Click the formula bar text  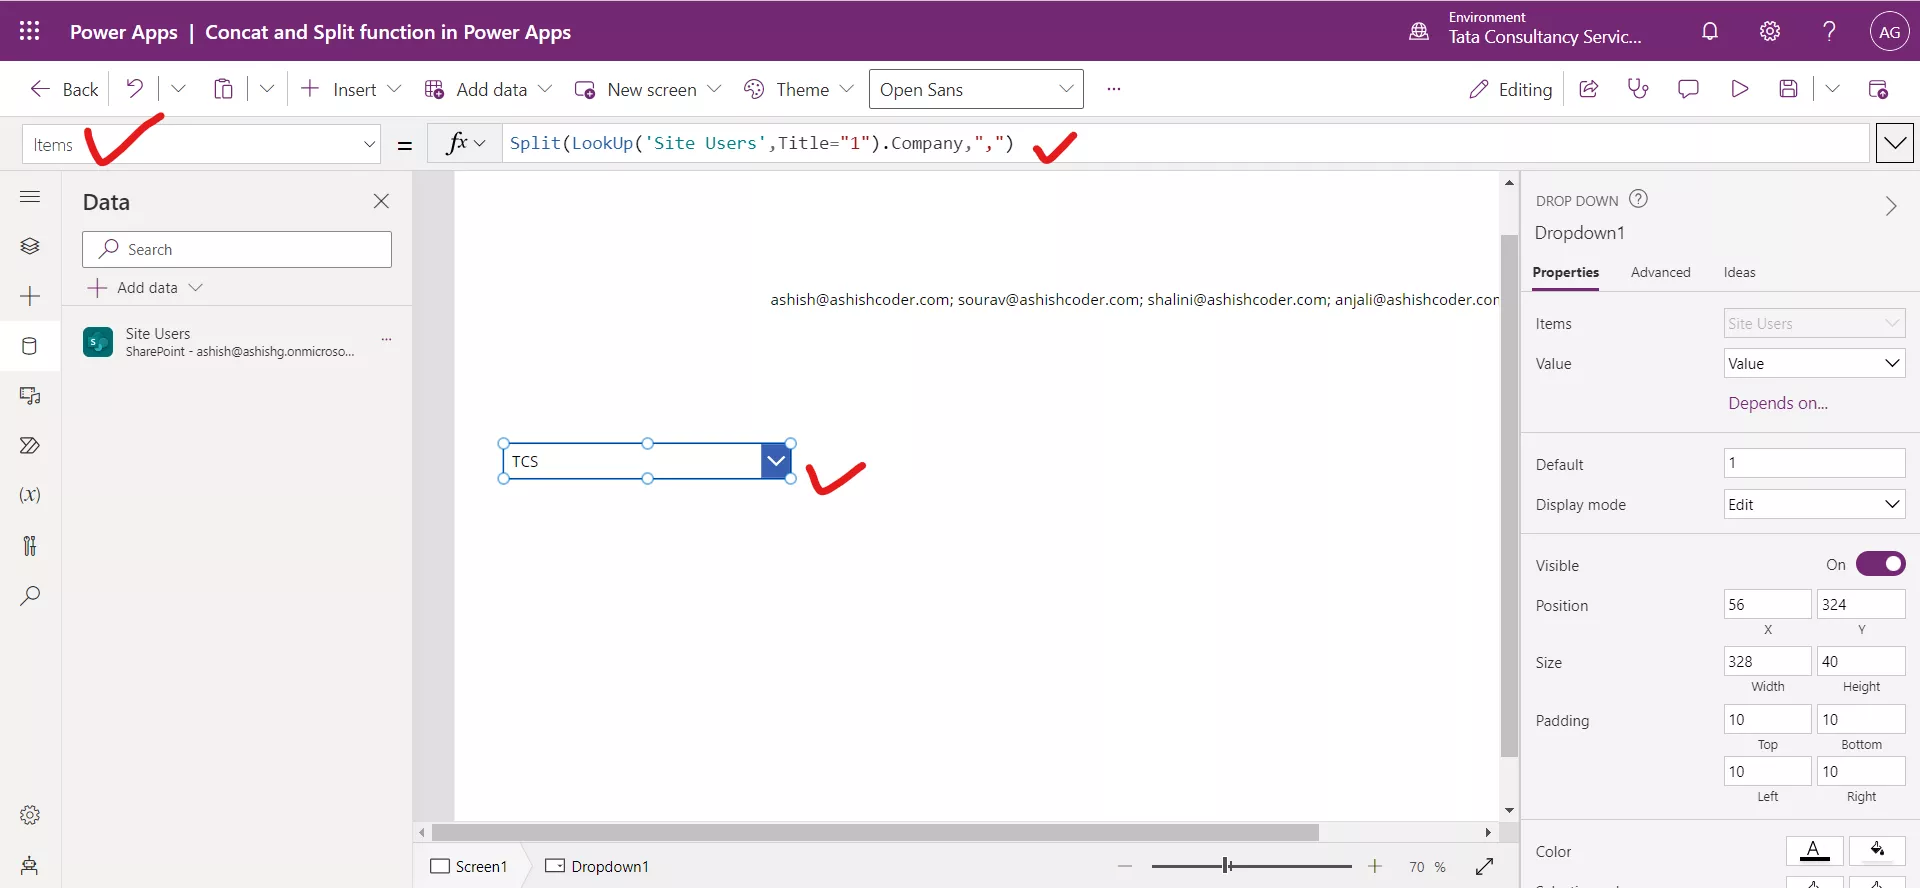[761, 143]
